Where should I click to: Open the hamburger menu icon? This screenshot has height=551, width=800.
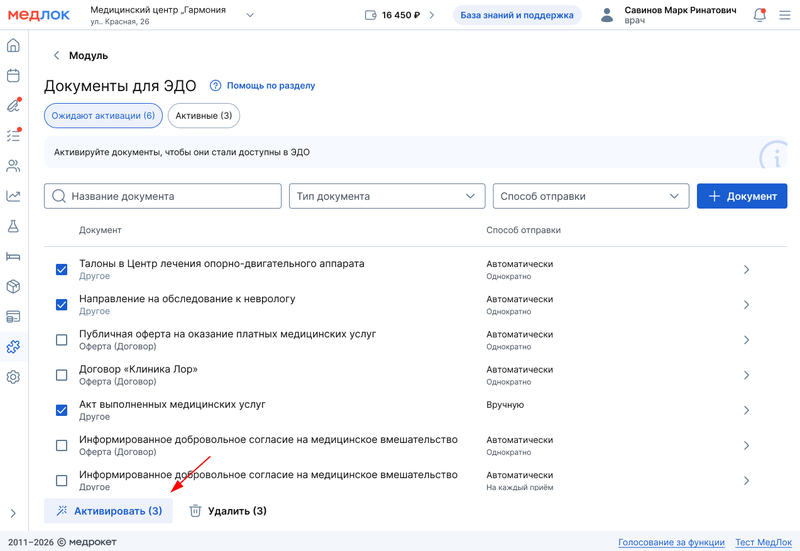[785, 15]
